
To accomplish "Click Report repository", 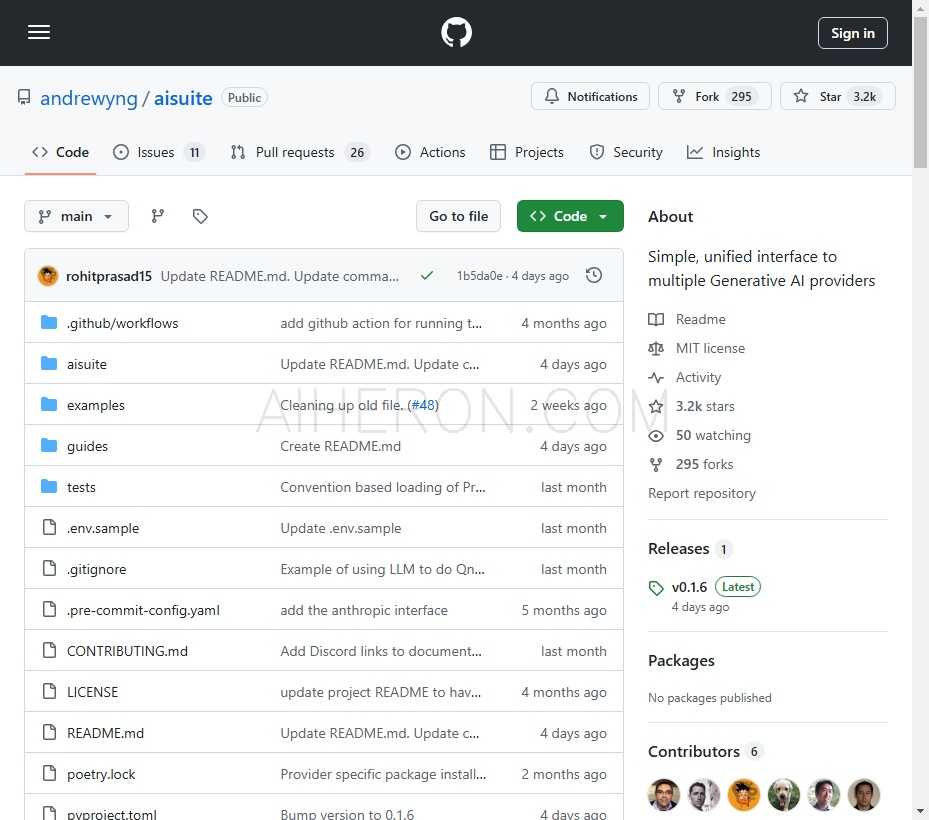I will pos(702,494).
